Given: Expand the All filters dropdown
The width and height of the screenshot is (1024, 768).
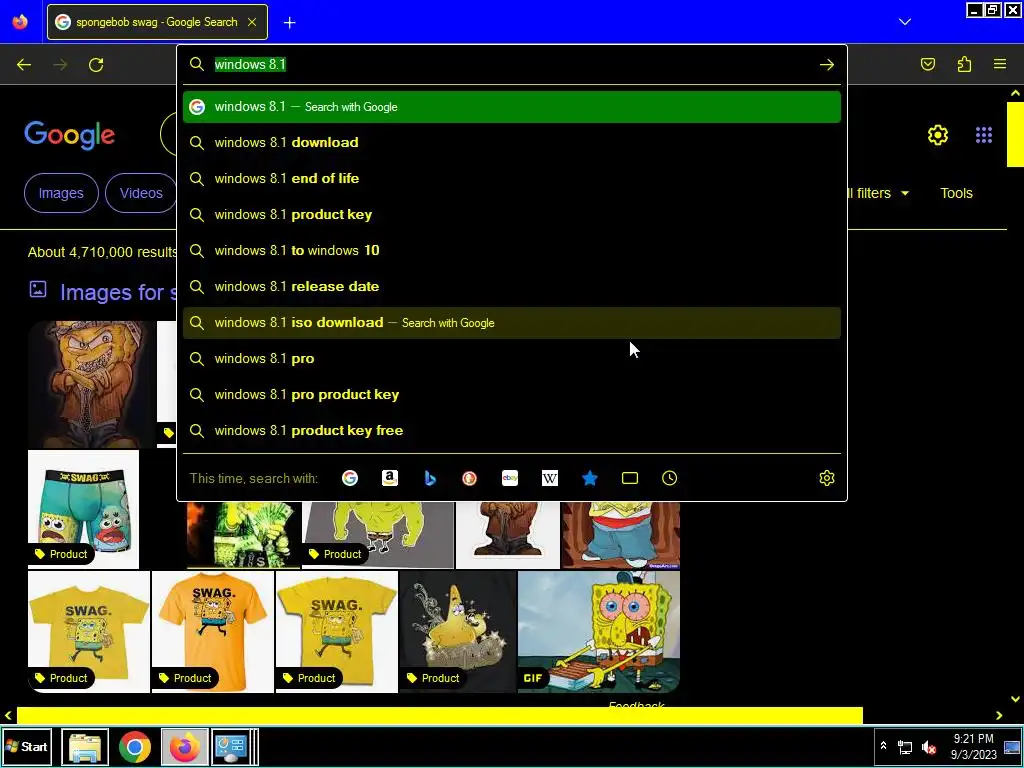Looking at the screenshot, I should [x=878, y=193].
